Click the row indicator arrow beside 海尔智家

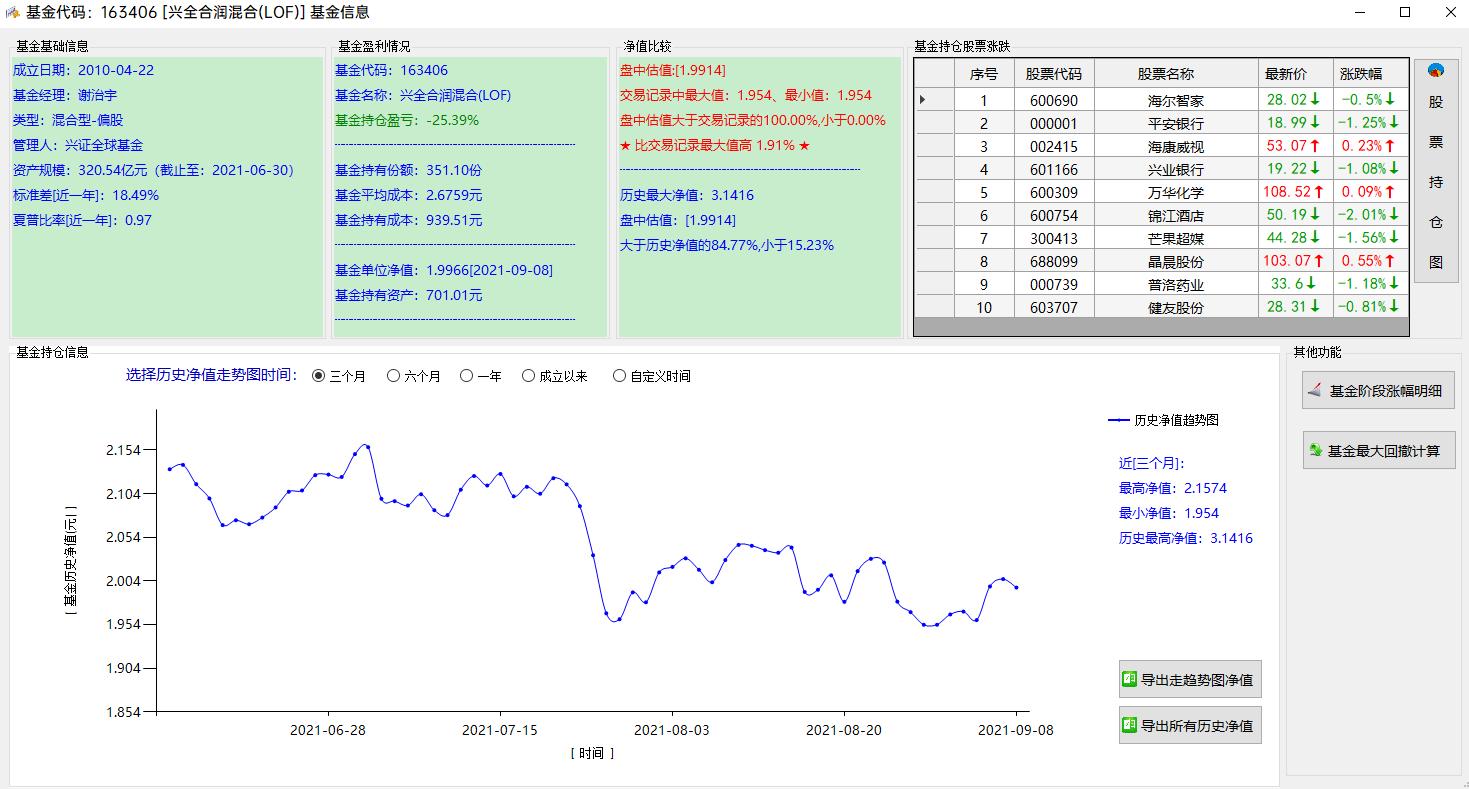coord(922,99)
